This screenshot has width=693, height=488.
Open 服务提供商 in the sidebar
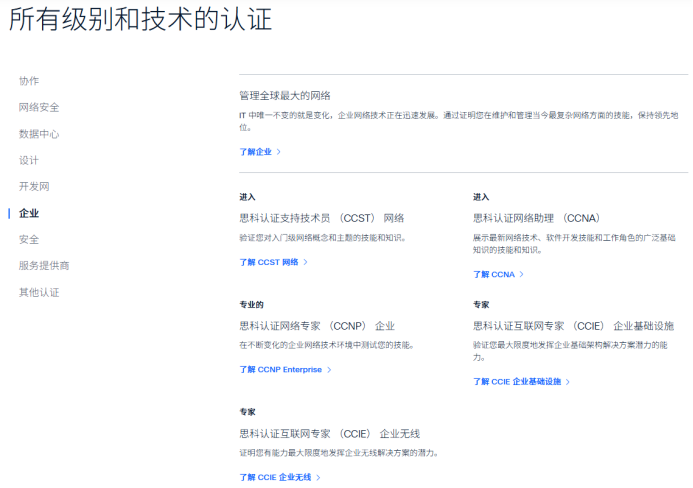click(x=44, y=266)
